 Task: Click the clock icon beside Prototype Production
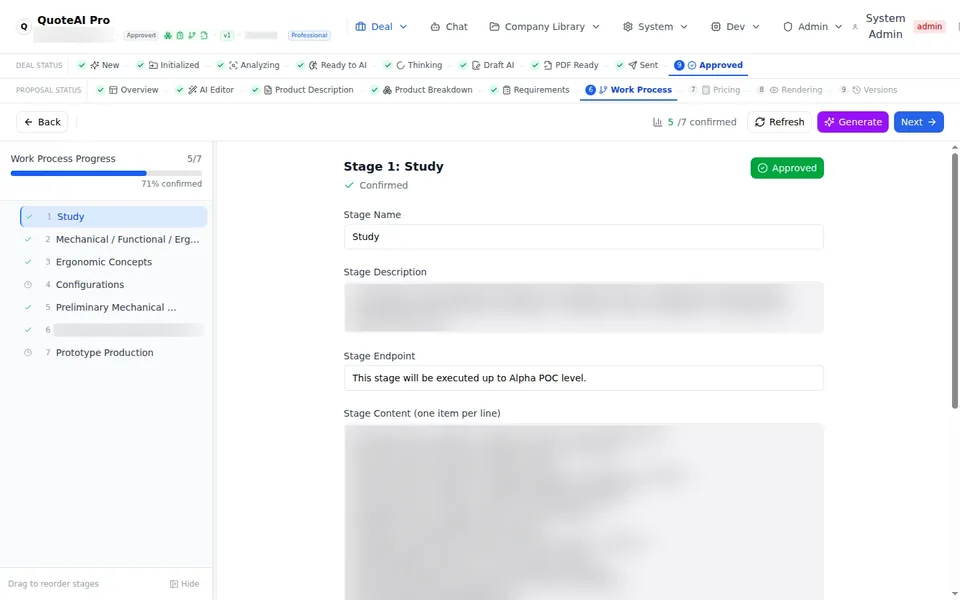tap(28, 353)
